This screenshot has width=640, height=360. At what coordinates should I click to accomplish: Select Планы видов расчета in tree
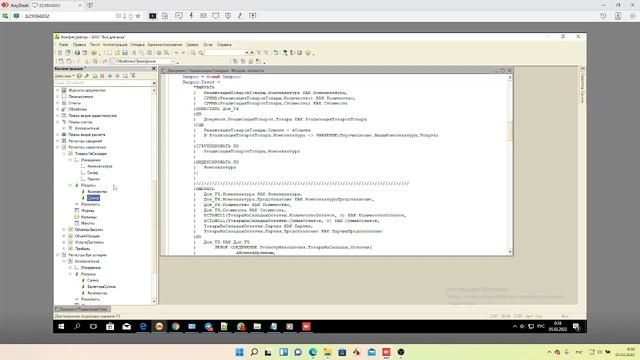[87, 134]
